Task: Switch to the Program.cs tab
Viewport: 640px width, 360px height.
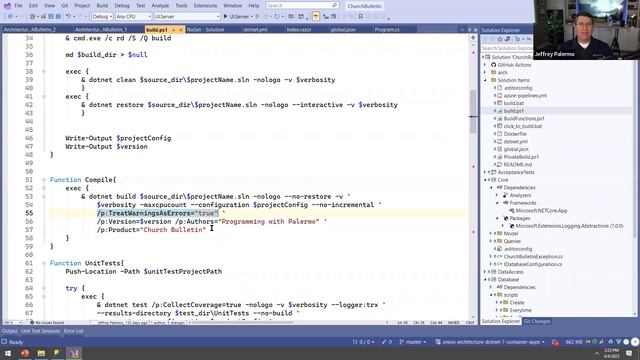Action: click(387, 30)
